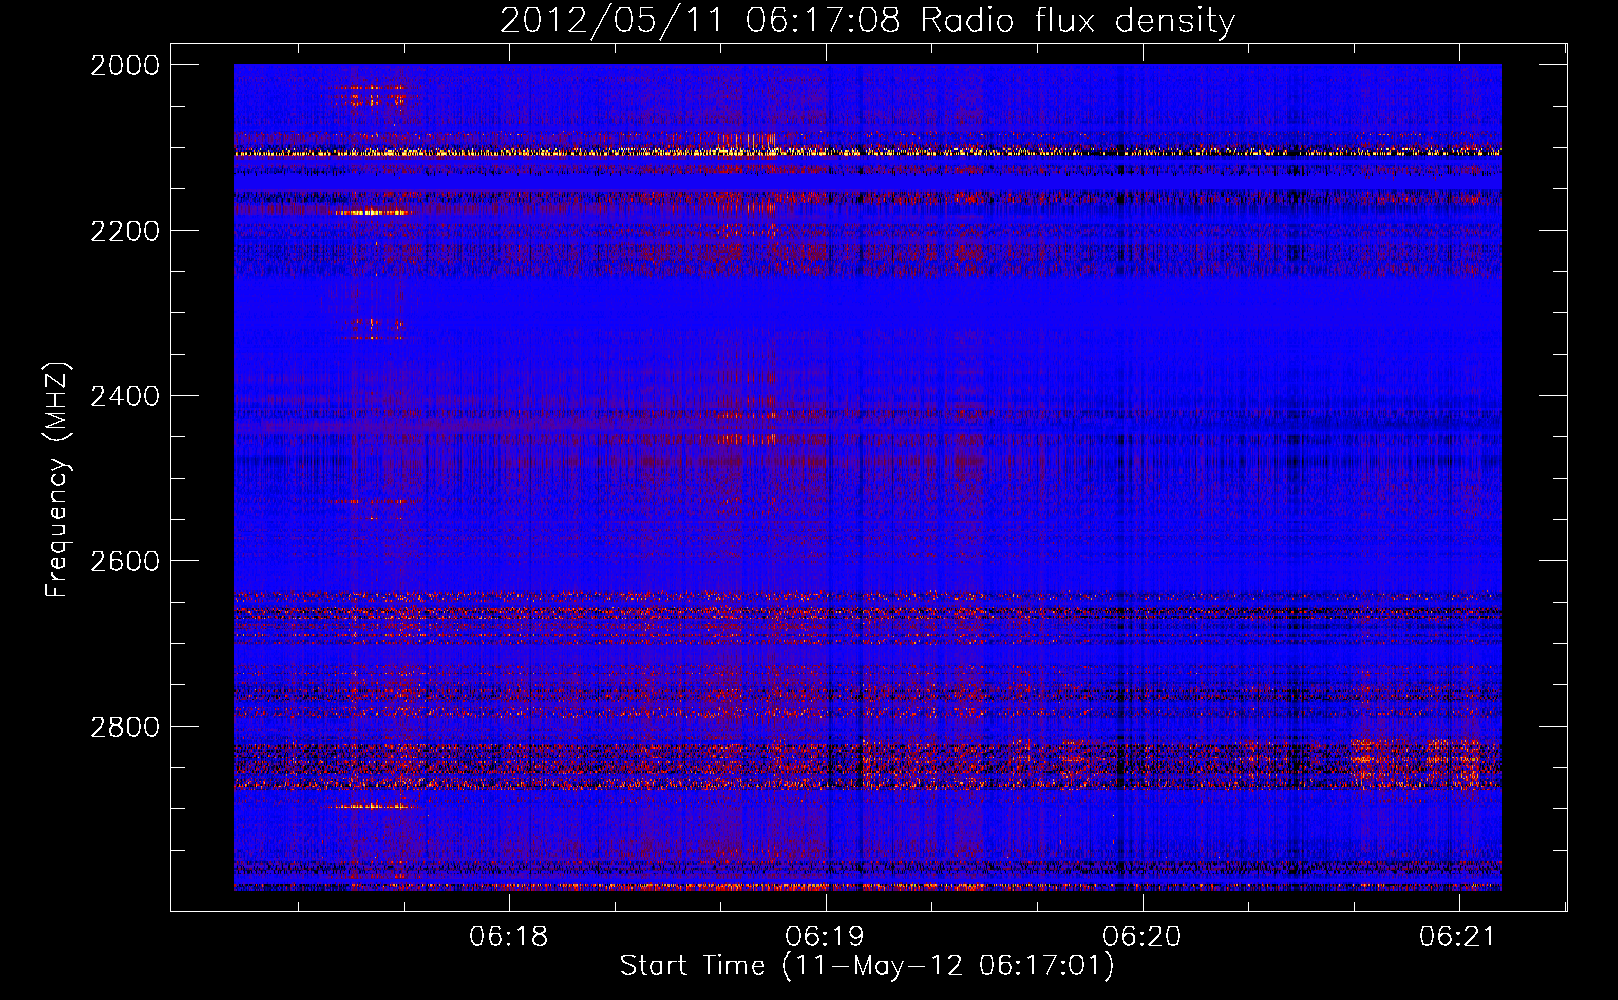
Task: Click the bright yellow emission line near 2100 MHz
Action: pyautogui.click(x=867, y=152)
